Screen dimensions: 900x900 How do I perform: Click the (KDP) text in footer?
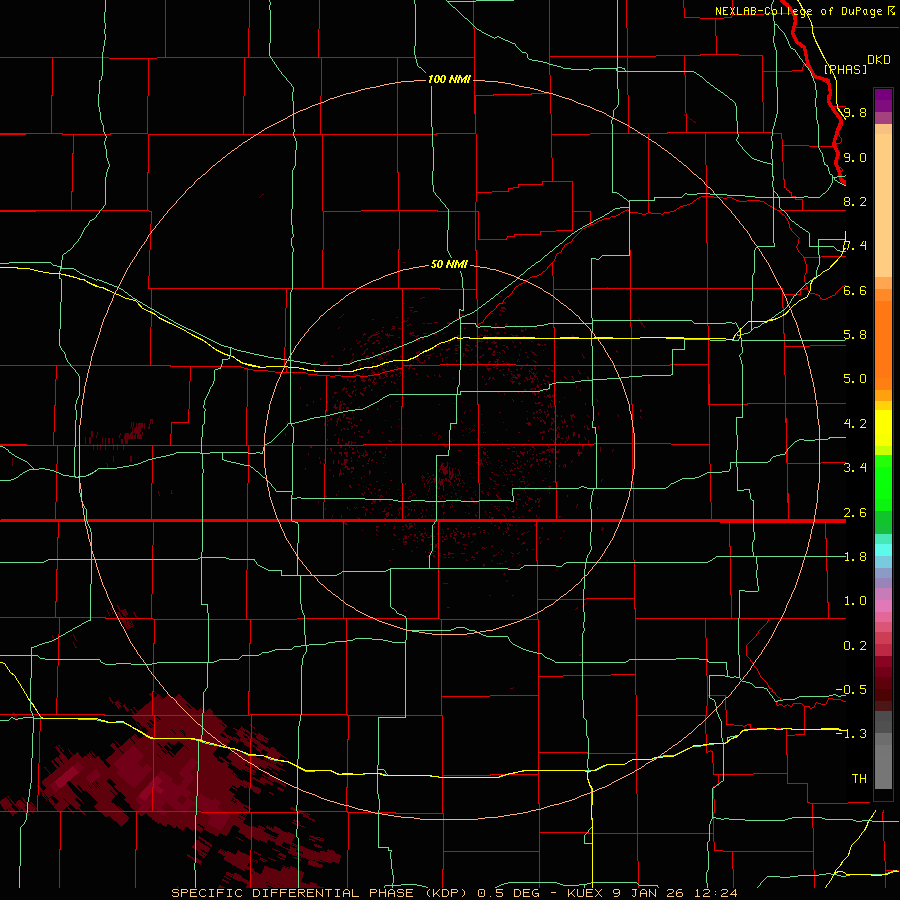tap(446, 893)
